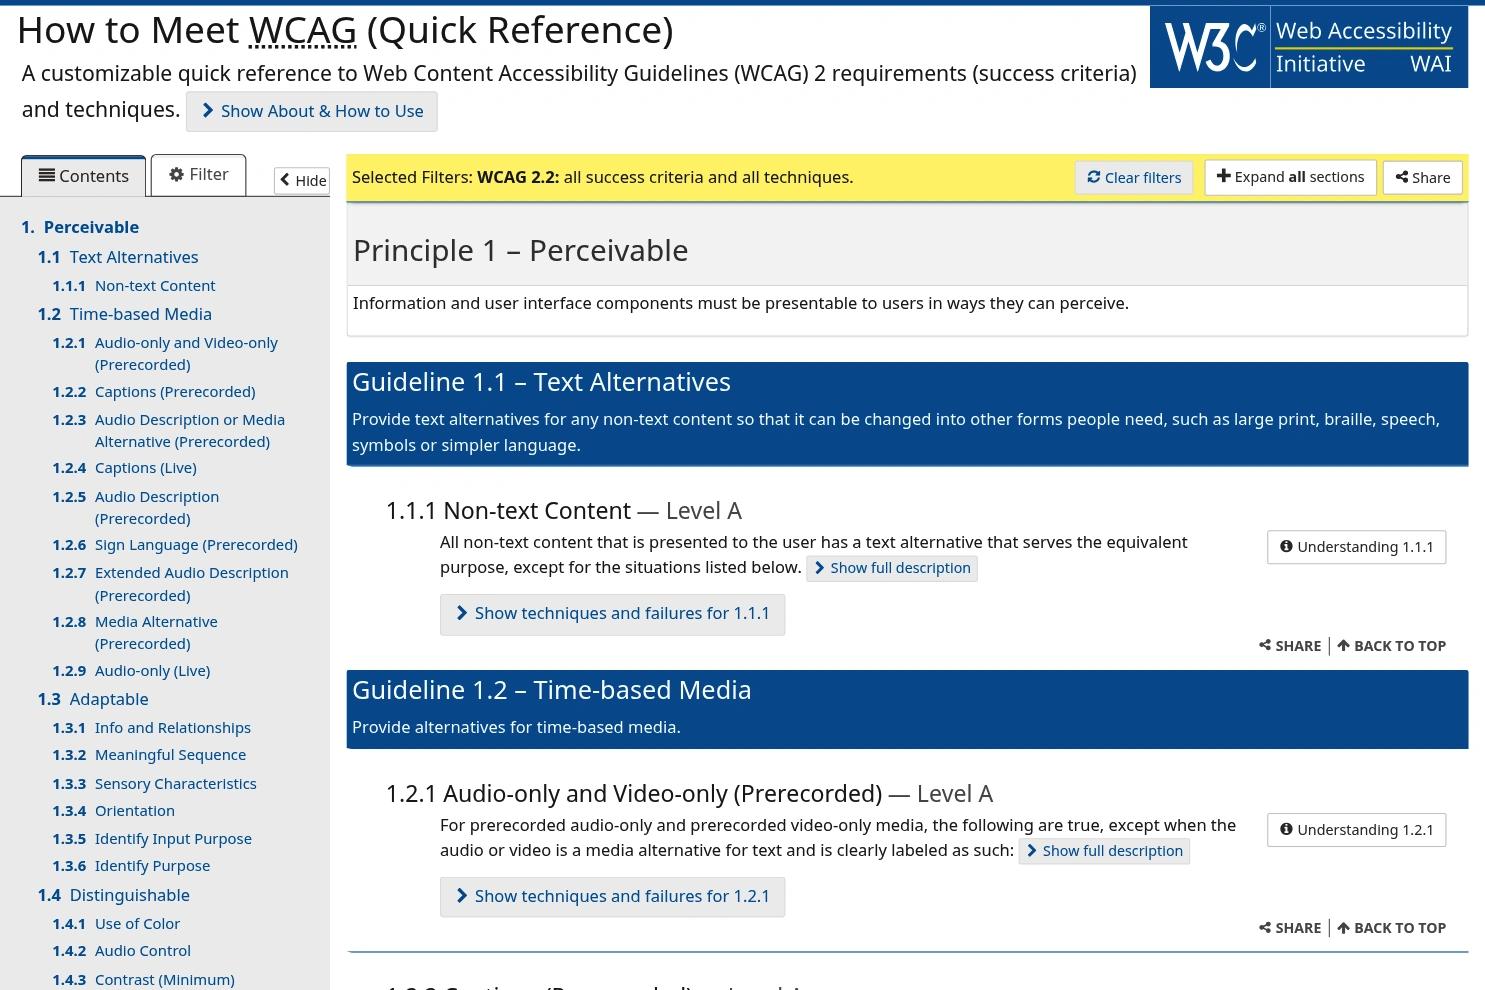Clear all selected filters
Image resolution: width=1485 pixels, height=990 pixels.
1133,177
